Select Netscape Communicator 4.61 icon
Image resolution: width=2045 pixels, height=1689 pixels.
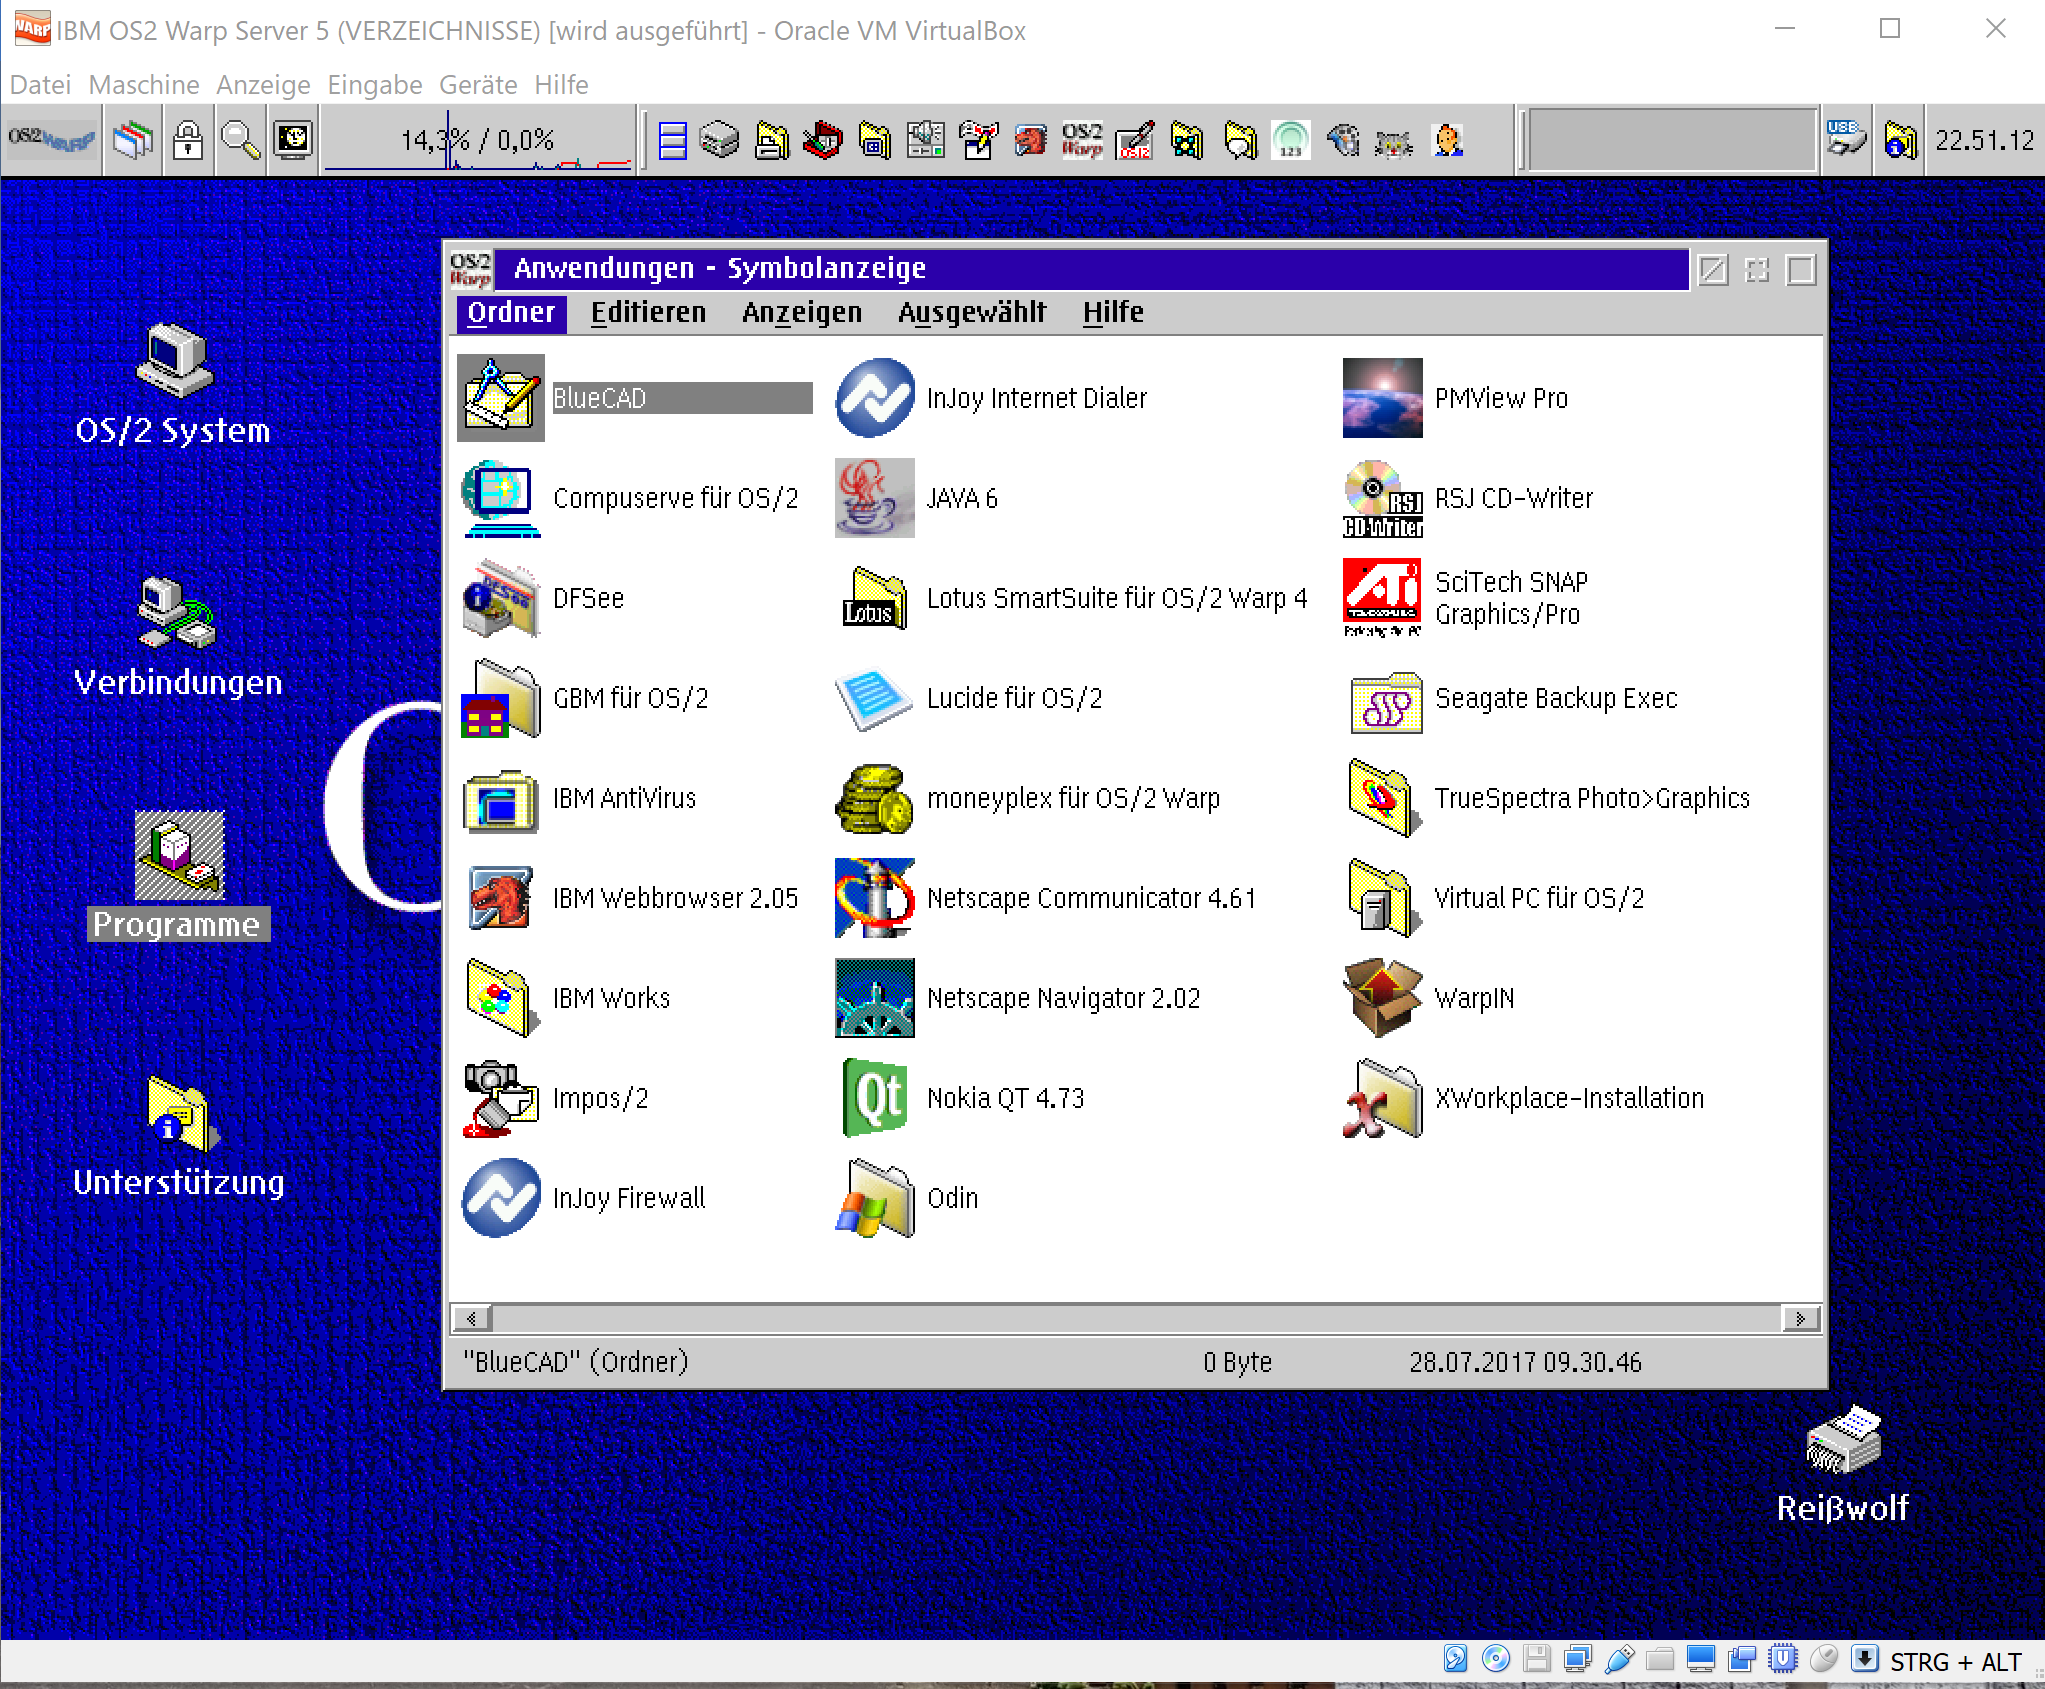pyautogui.click(x=874, y=898)
